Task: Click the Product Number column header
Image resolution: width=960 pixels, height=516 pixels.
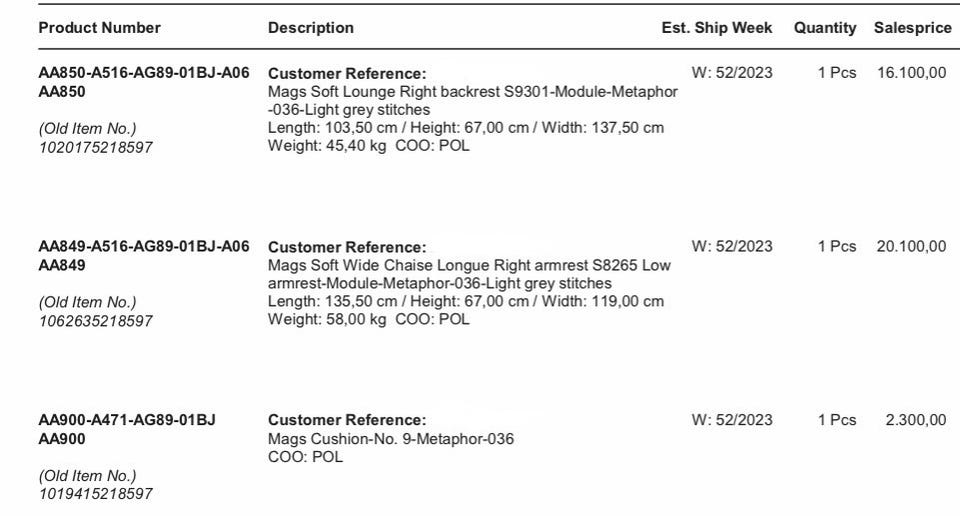Action: 99,28
